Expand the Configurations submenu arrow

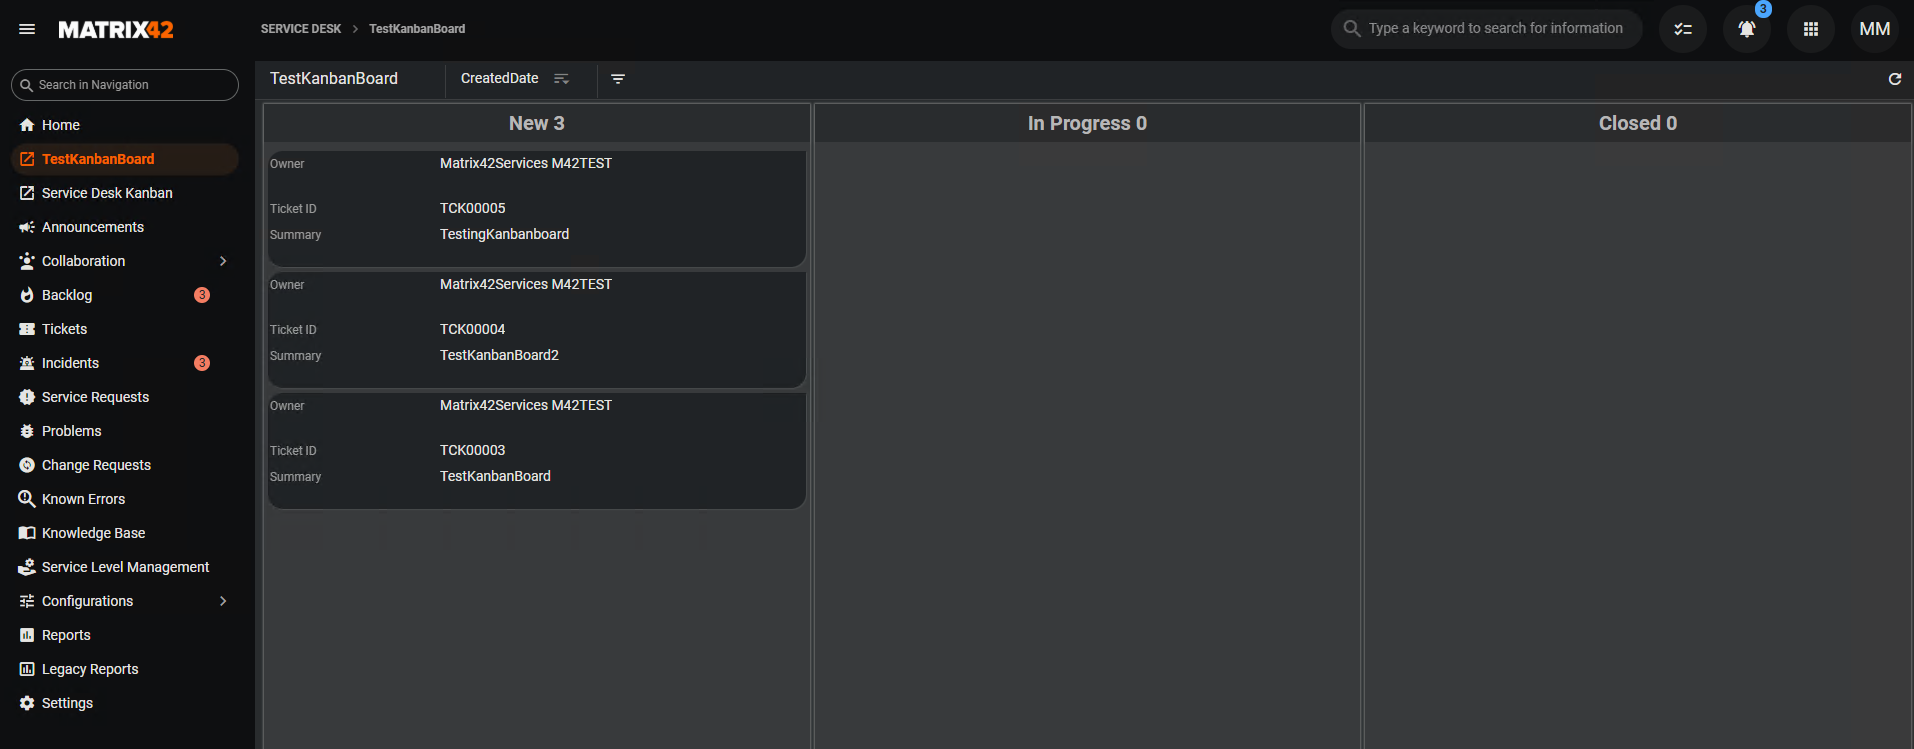tap(223, 601)
